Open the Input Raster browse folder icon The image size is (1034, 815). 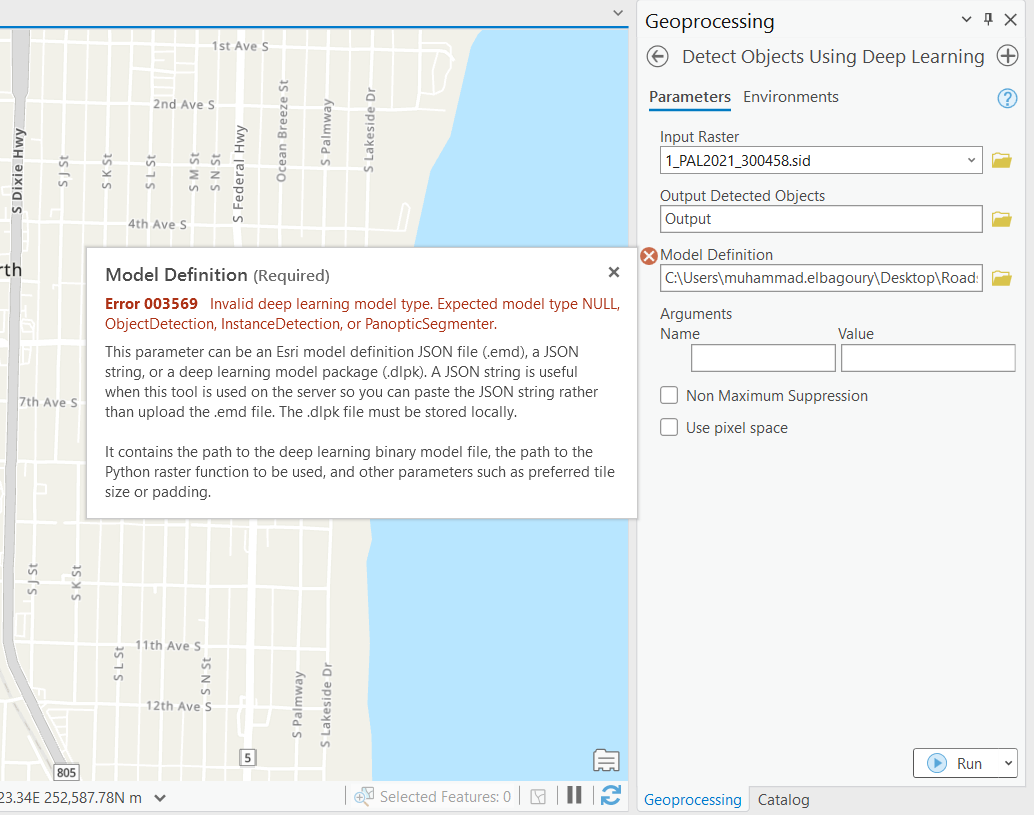pos(1002,160)
